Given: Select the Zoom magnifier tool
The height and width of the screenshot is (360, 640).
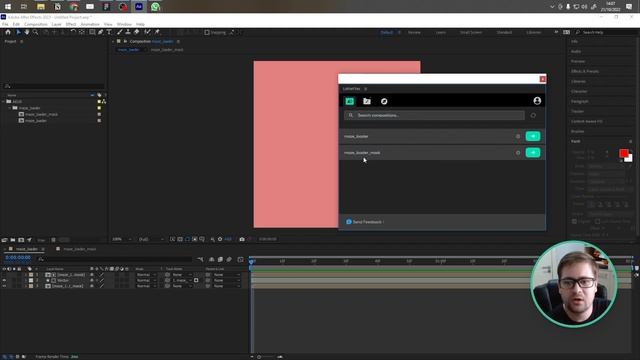Looking at the screenshot, I should click(x=36, y=32).
